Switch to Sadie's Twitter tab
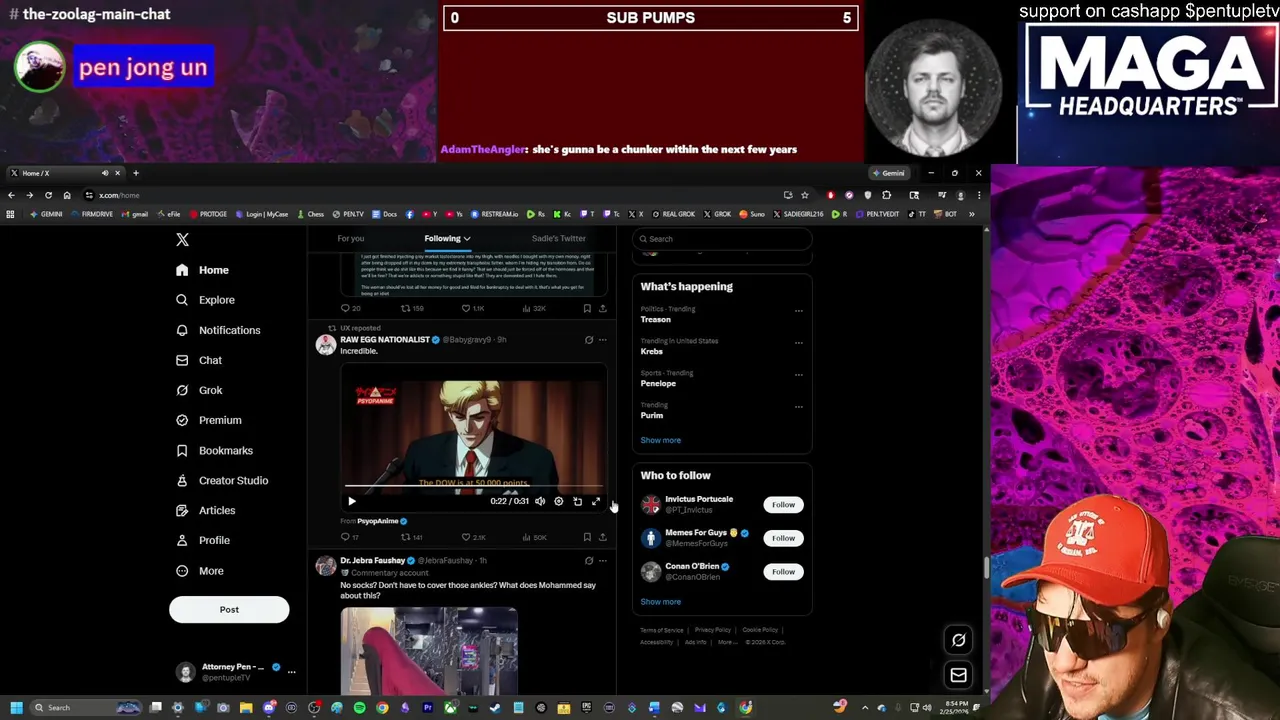 point(558,239)
